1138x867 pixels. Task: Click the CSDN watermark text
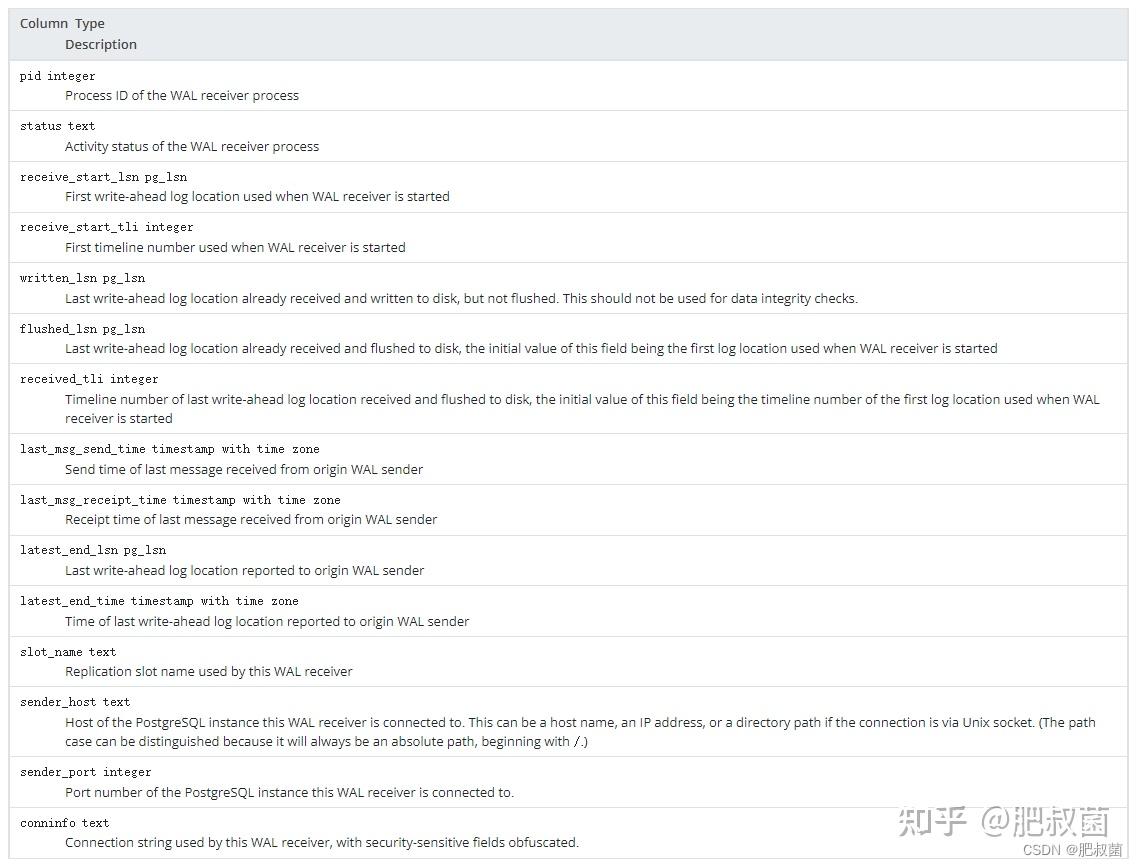click(1073, 850)
